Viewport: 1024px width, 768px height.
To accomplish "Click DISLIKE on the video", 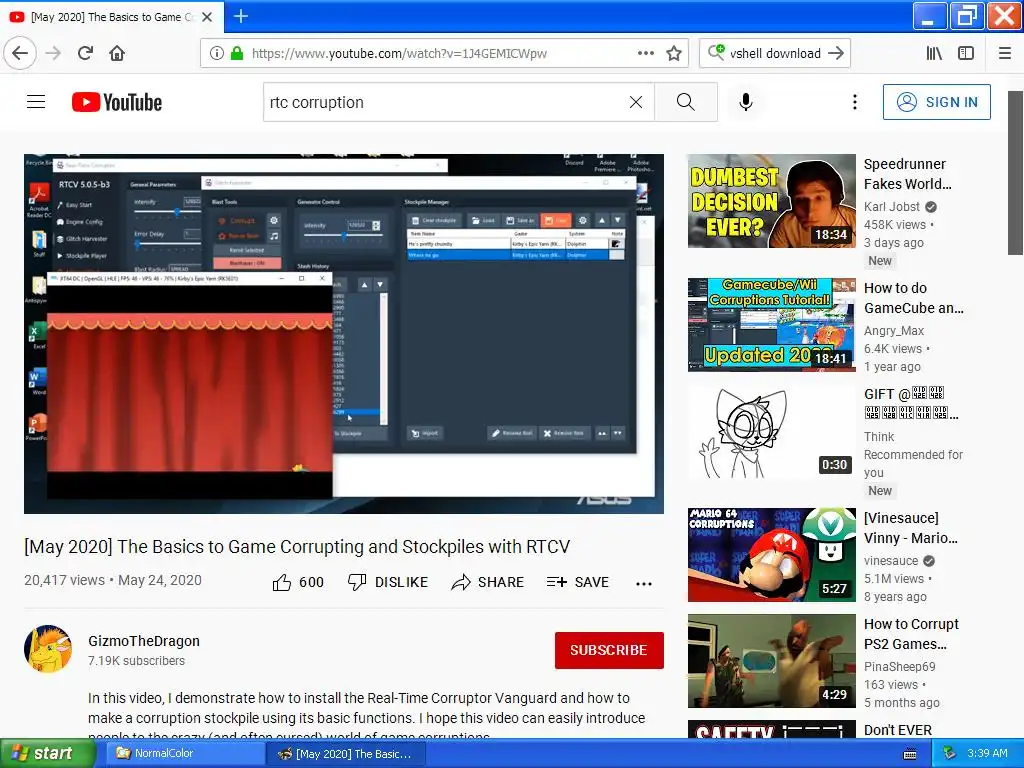I will [387, 582].
